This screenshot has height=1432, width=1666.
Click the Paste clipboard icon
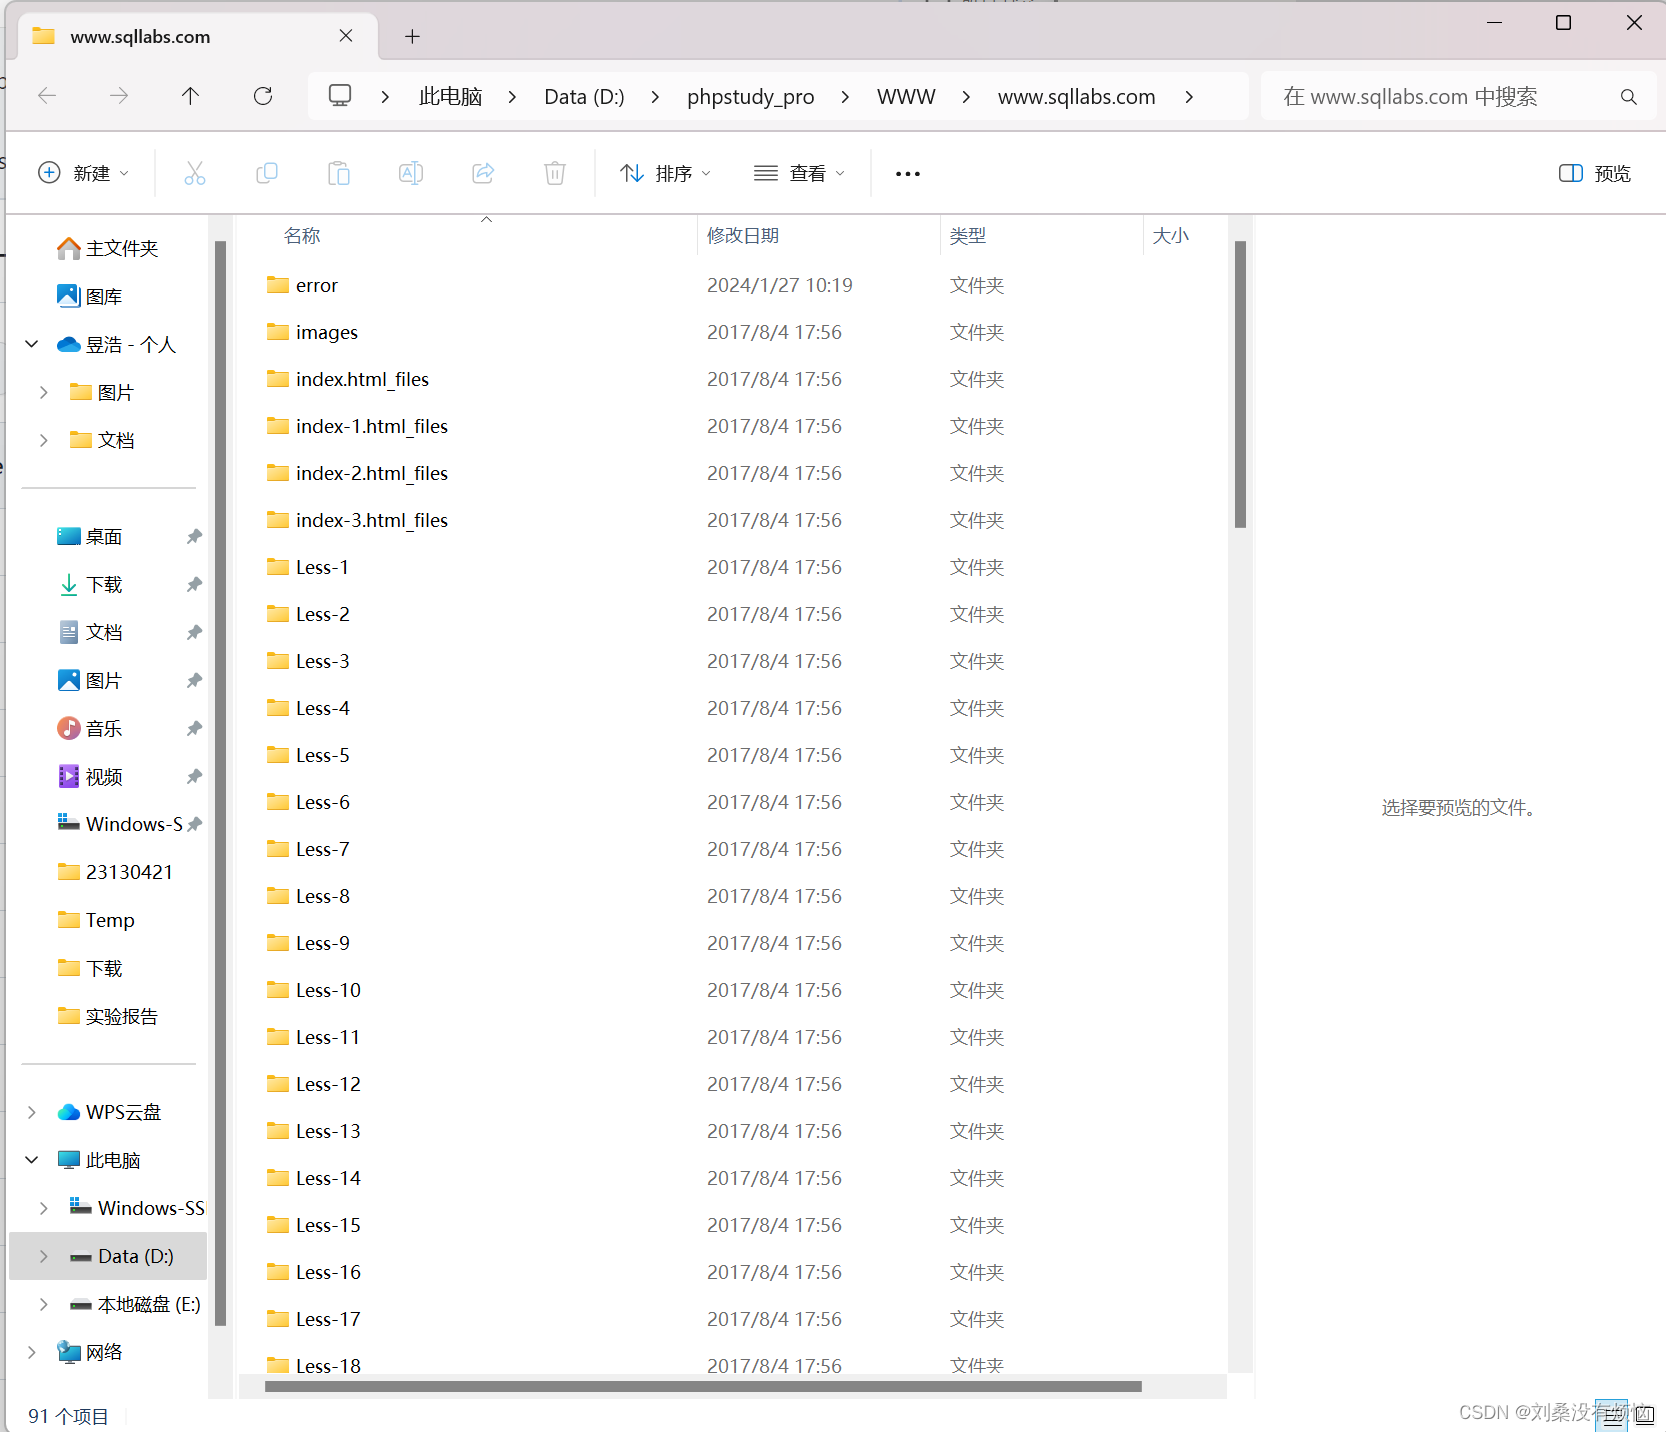point(339,173)
